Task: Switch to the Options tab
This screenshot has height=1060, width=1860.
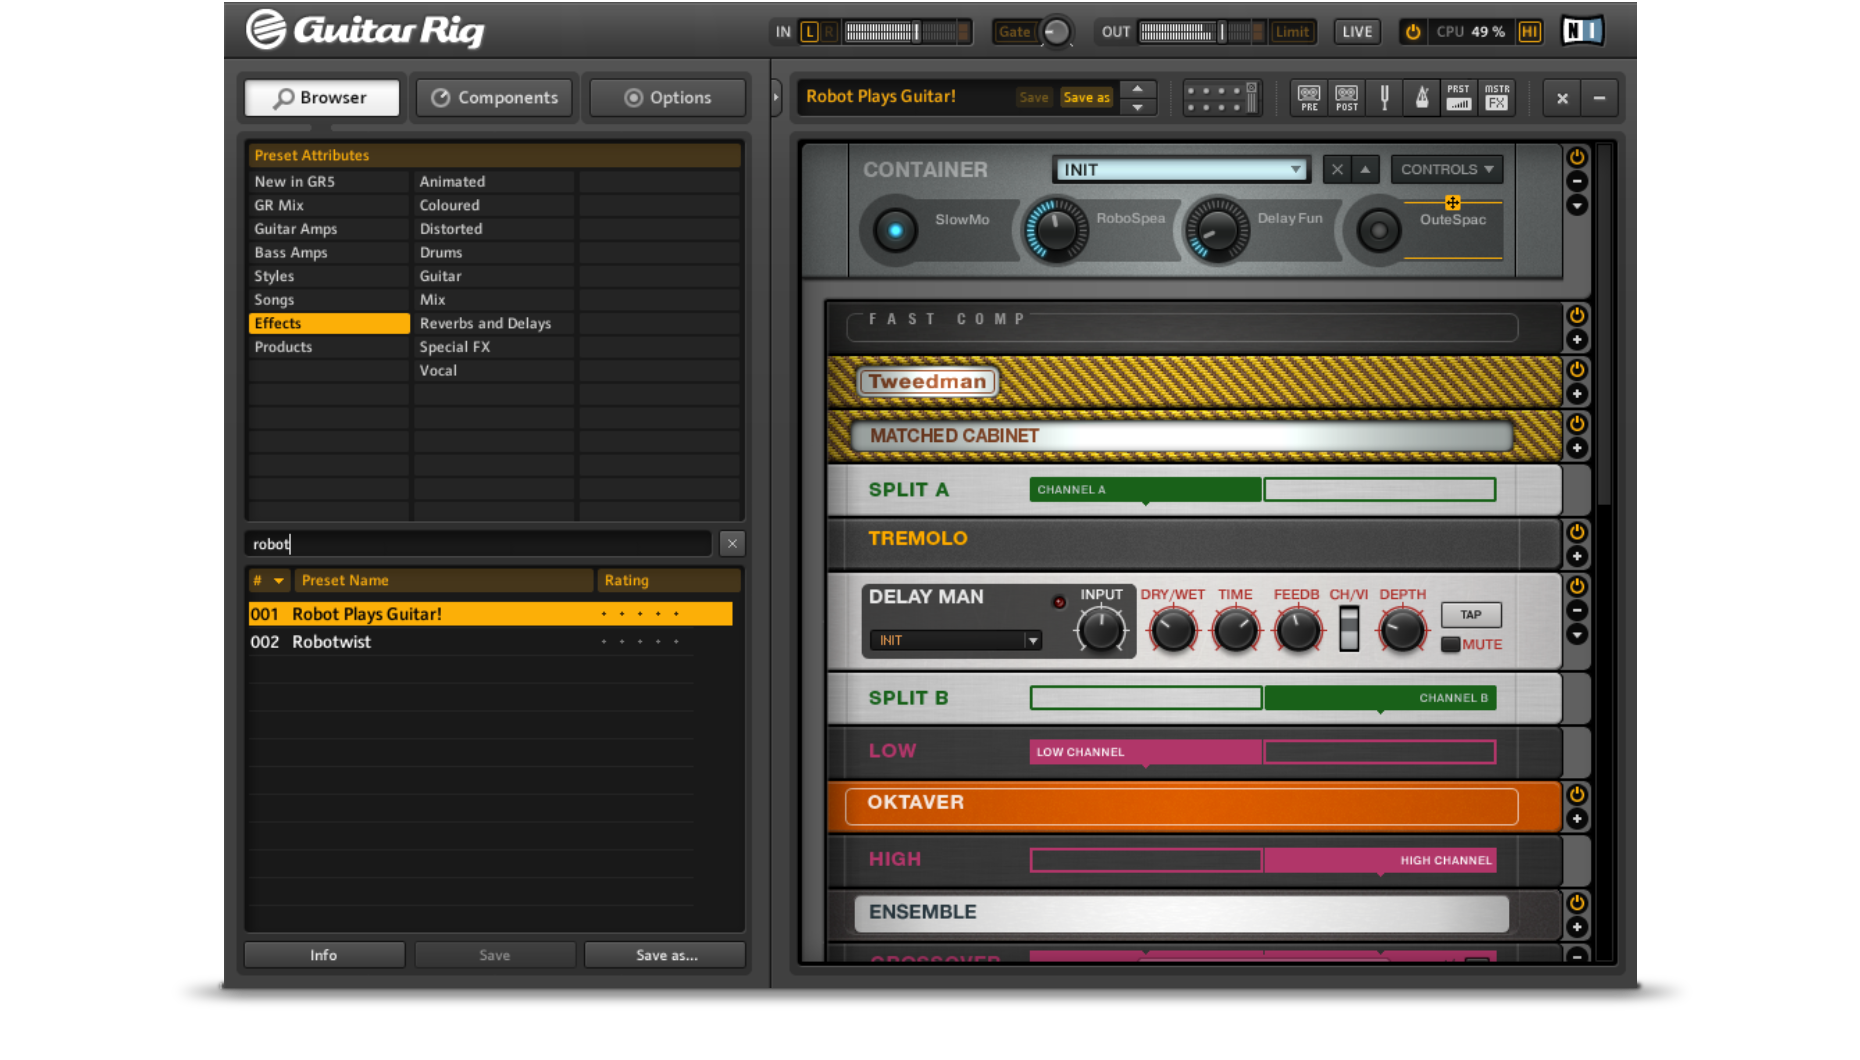Action: click(x=666, y=97)
